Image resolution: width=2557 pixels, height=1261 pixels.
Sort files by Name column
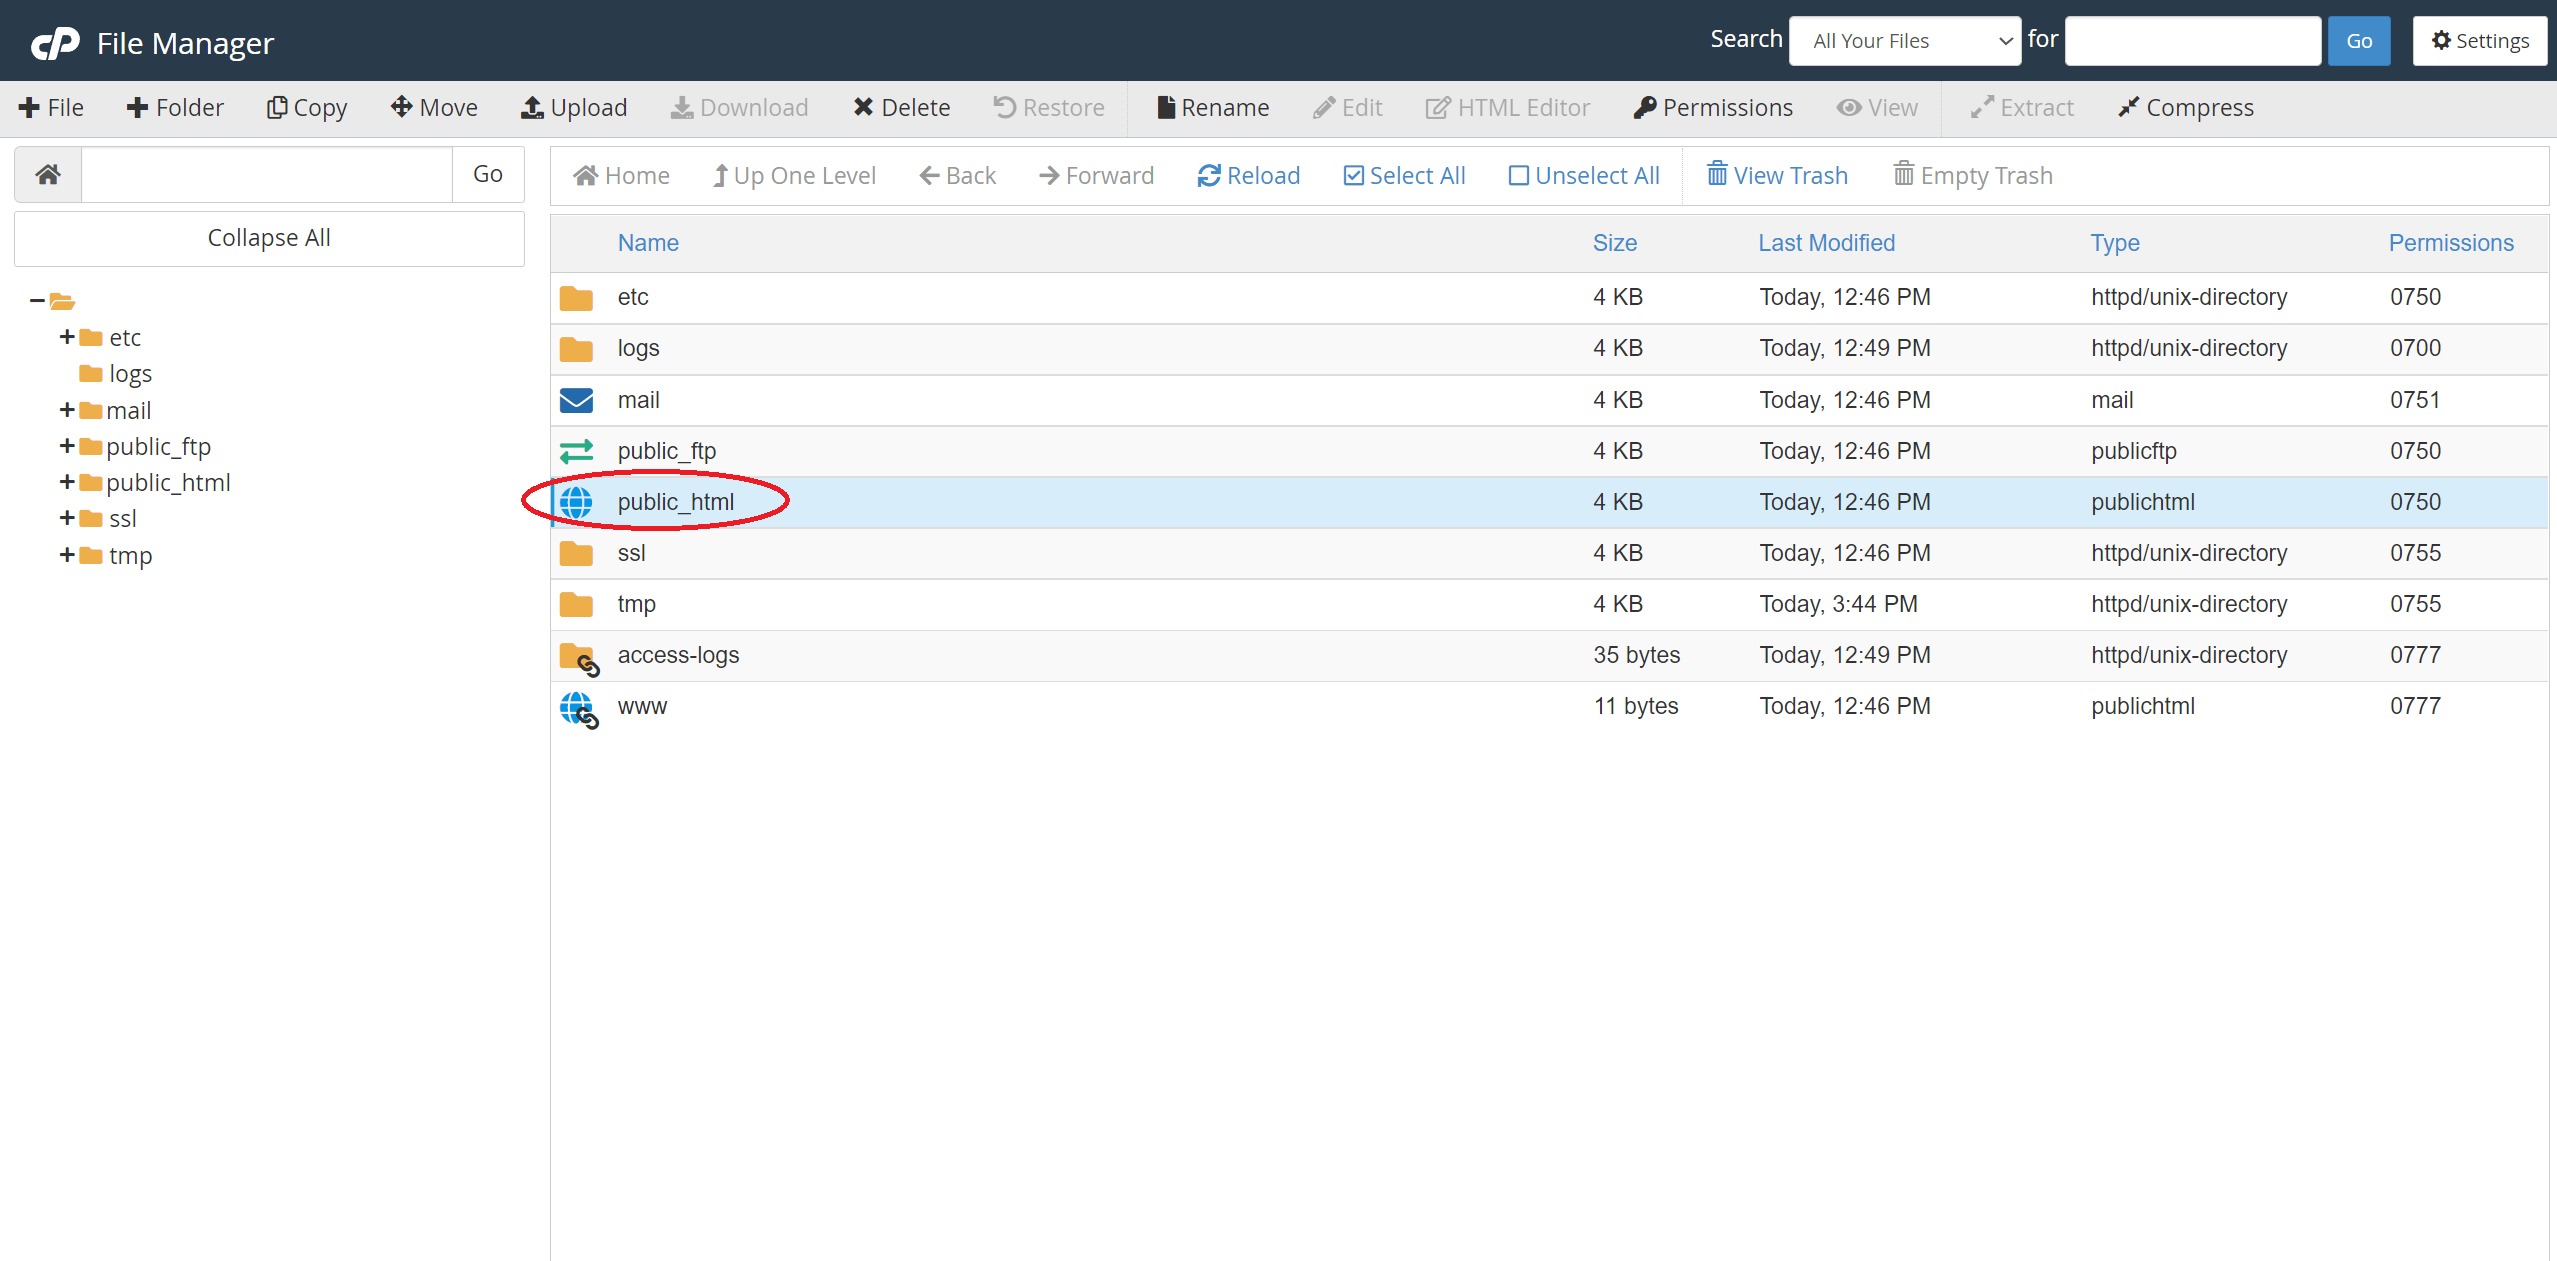(x=648, y=243)
